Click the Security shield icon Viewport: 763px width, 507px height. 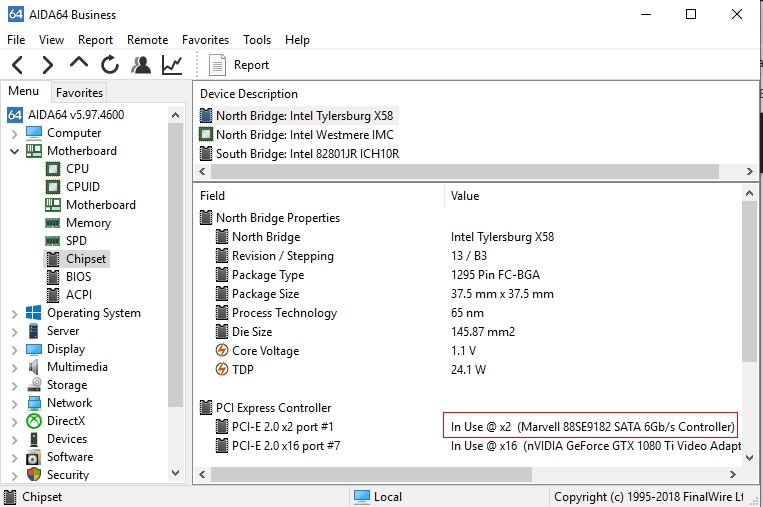pos(34,474)
